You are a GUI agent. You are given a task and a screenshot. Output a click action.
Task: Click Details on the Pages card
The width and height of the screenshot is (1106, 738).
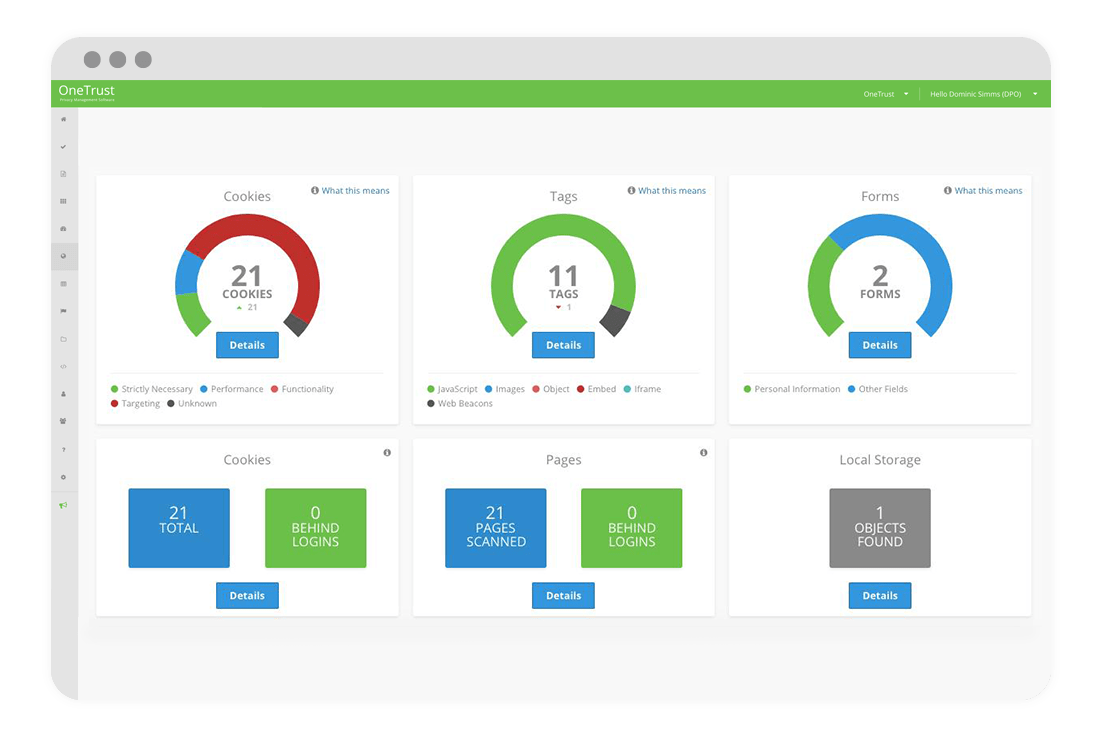[x=564, y=595]
